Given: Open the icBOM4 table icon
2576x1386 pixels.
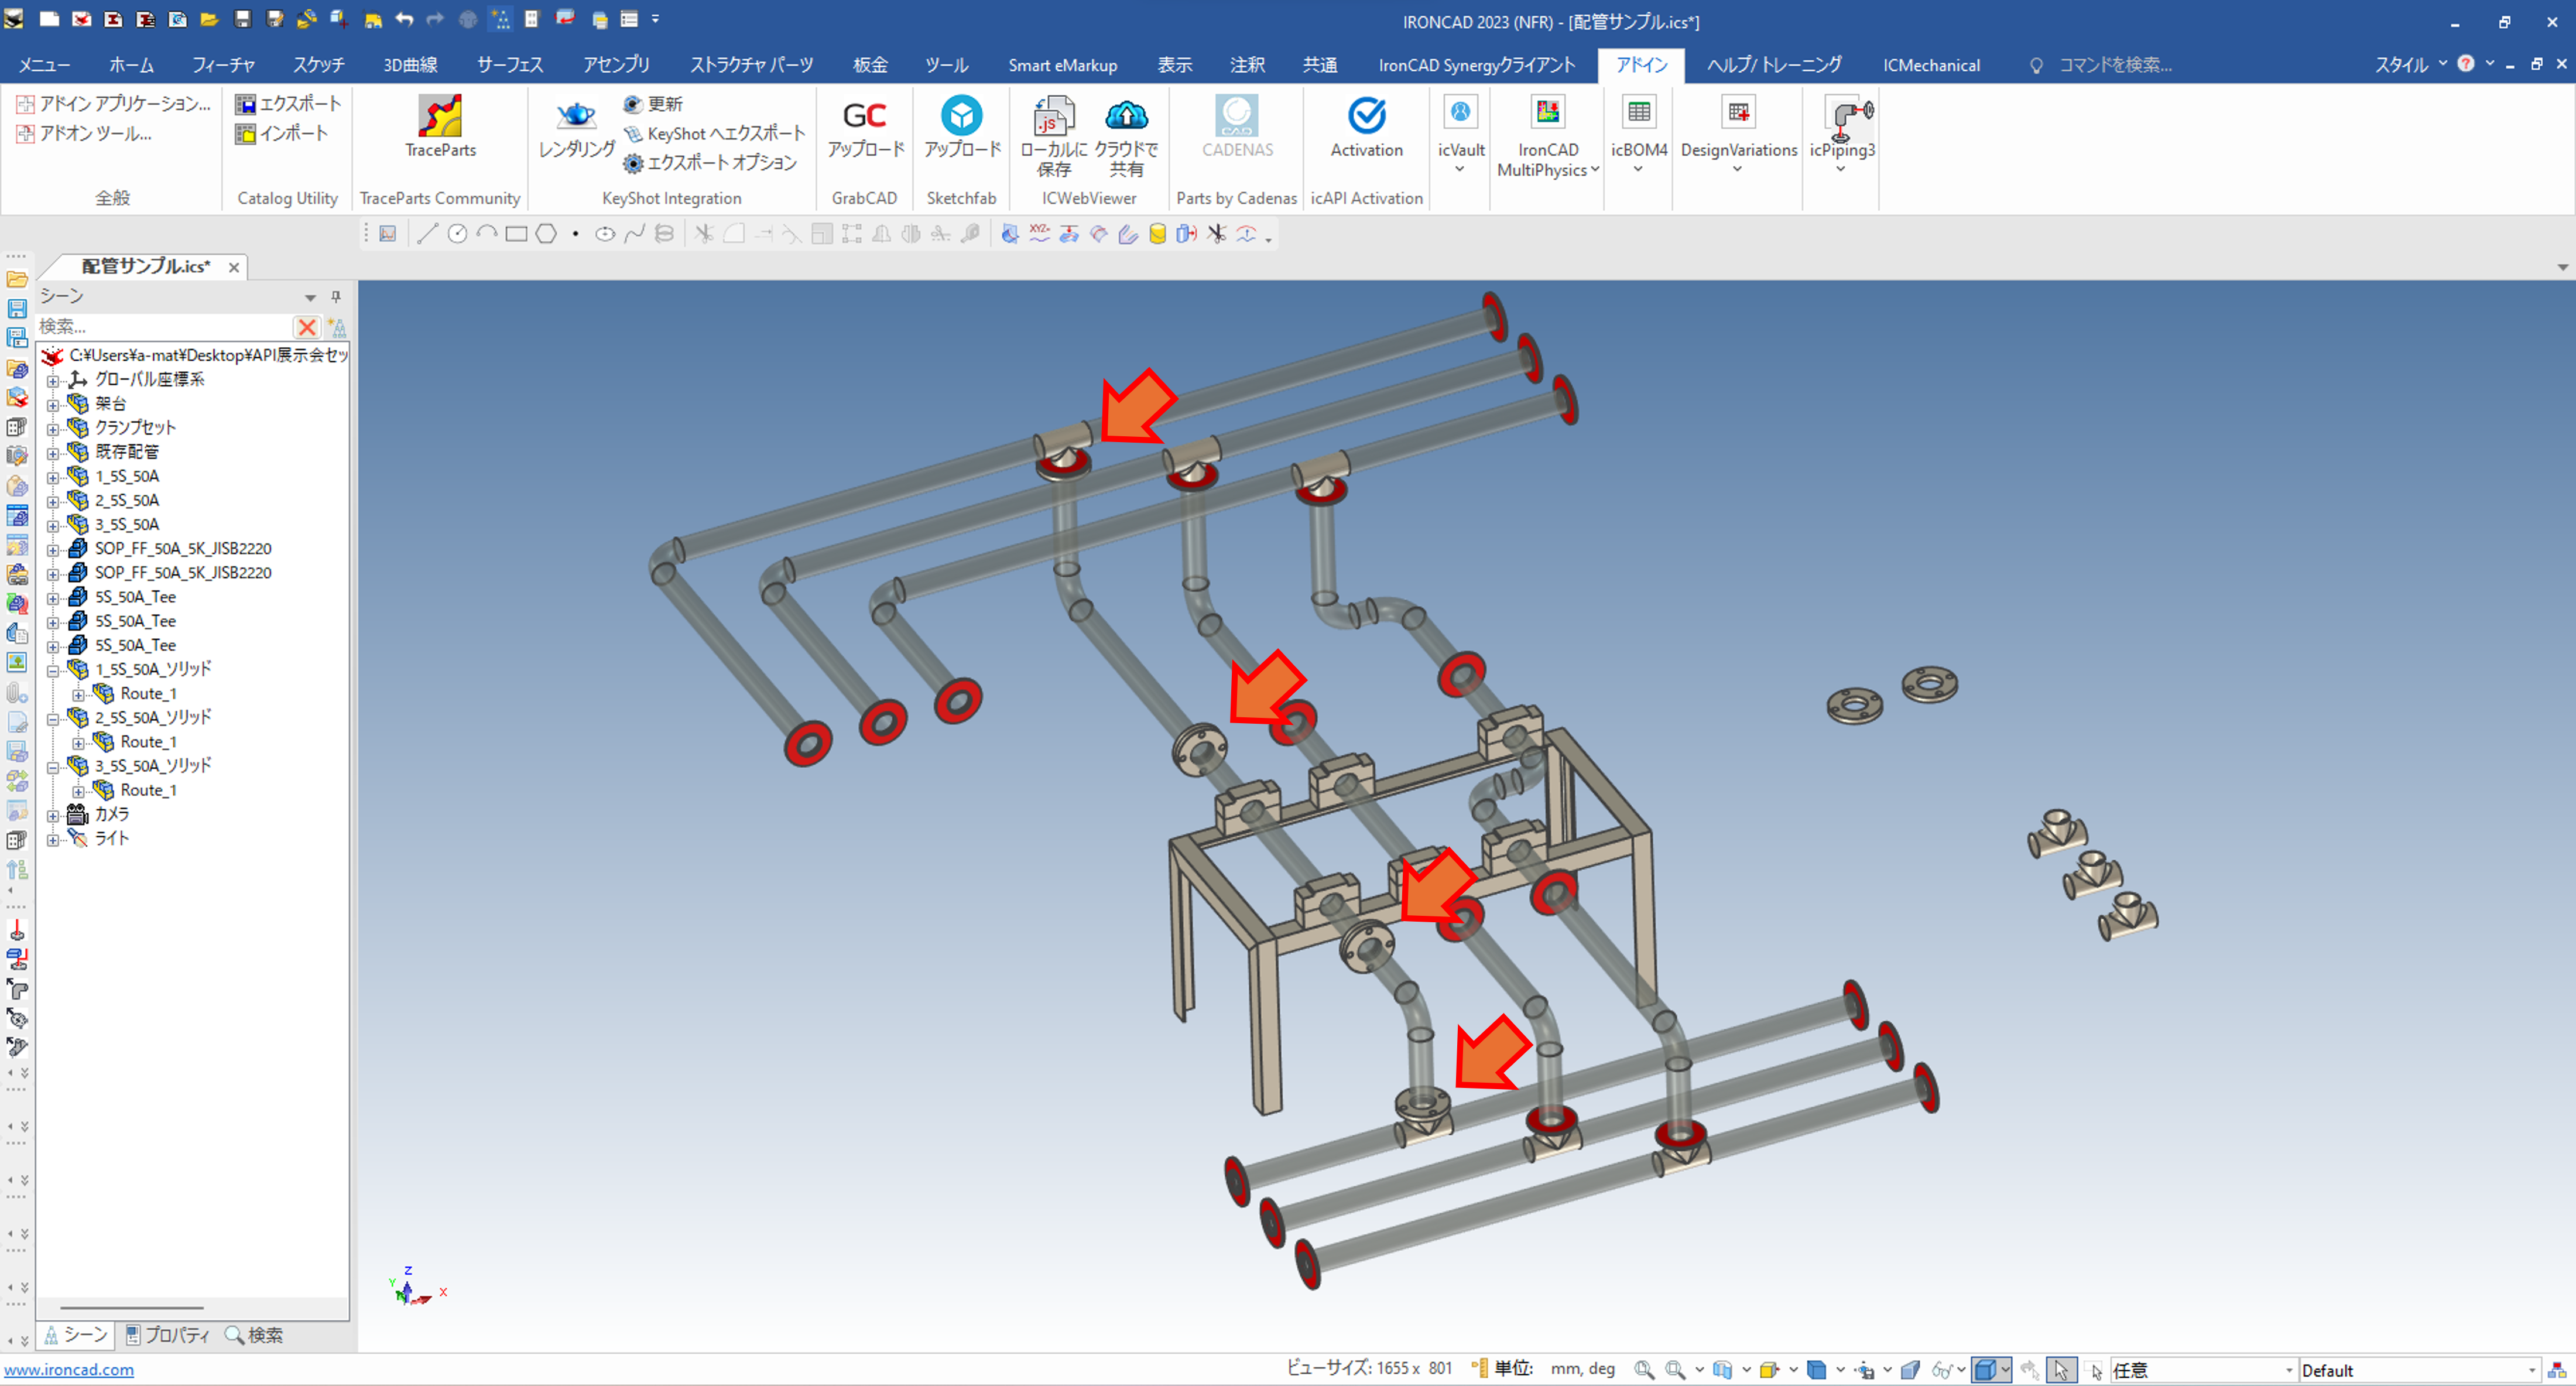Looking at the screenshot, I should (x=1638, y=112).
